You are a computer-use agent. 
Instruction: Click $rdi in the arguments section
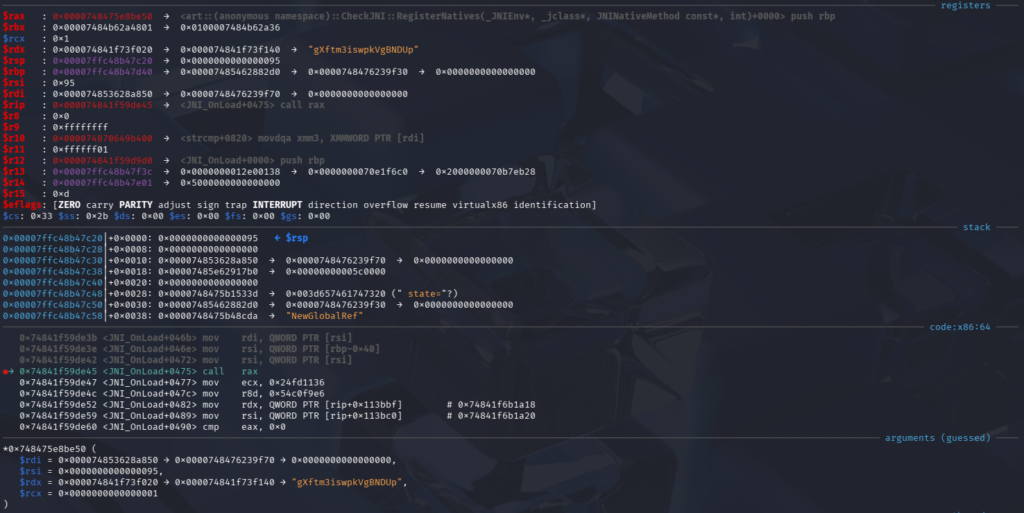[x=30, y=460]
